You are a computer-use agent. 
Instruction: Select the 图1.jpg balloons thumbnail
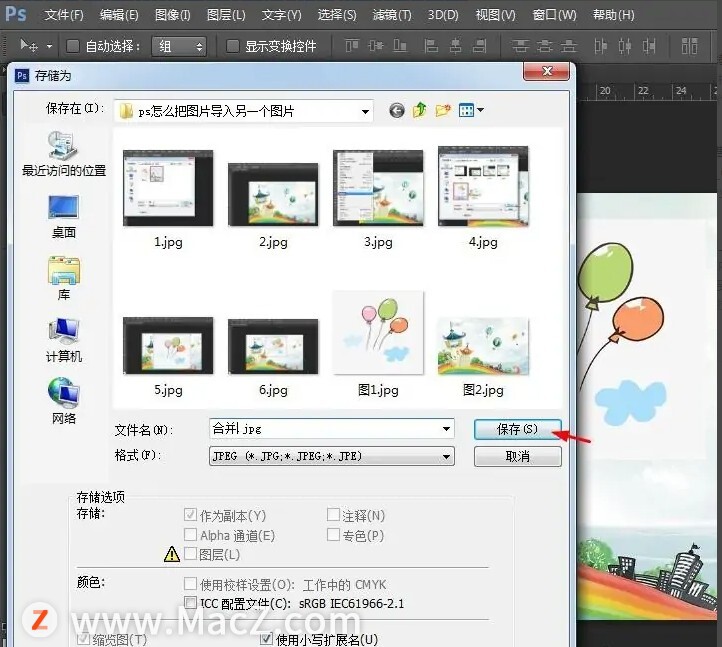378,332
